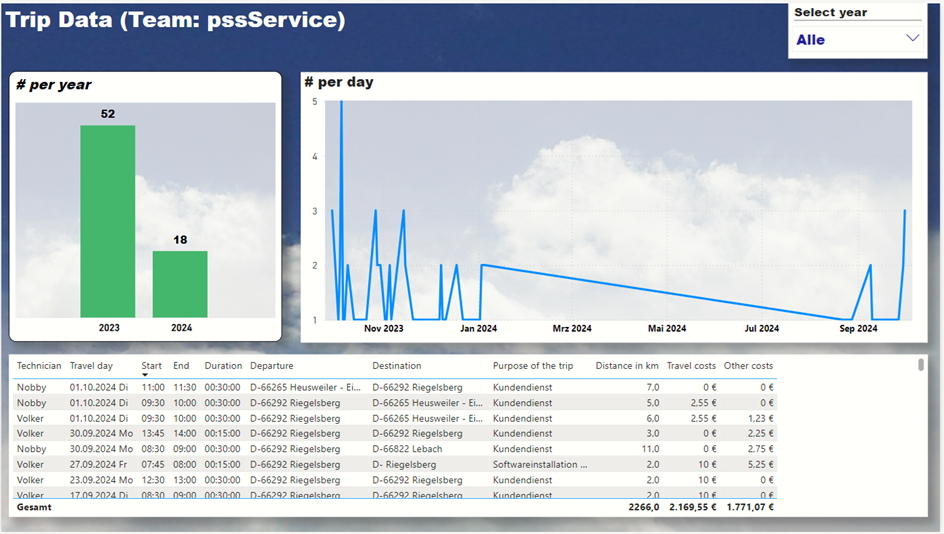
Task: Click the Departure column header
Action: (x=272, y=366)
